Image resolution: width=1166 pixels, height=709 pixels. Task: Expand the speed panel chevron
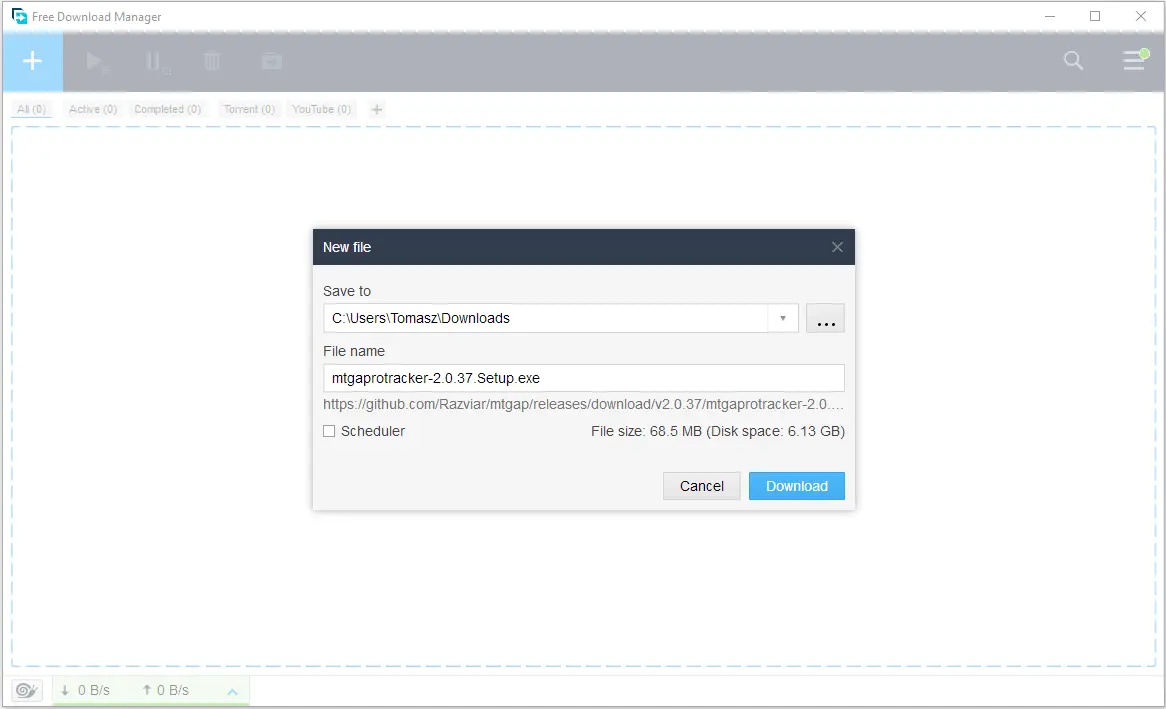click(232, 691)
